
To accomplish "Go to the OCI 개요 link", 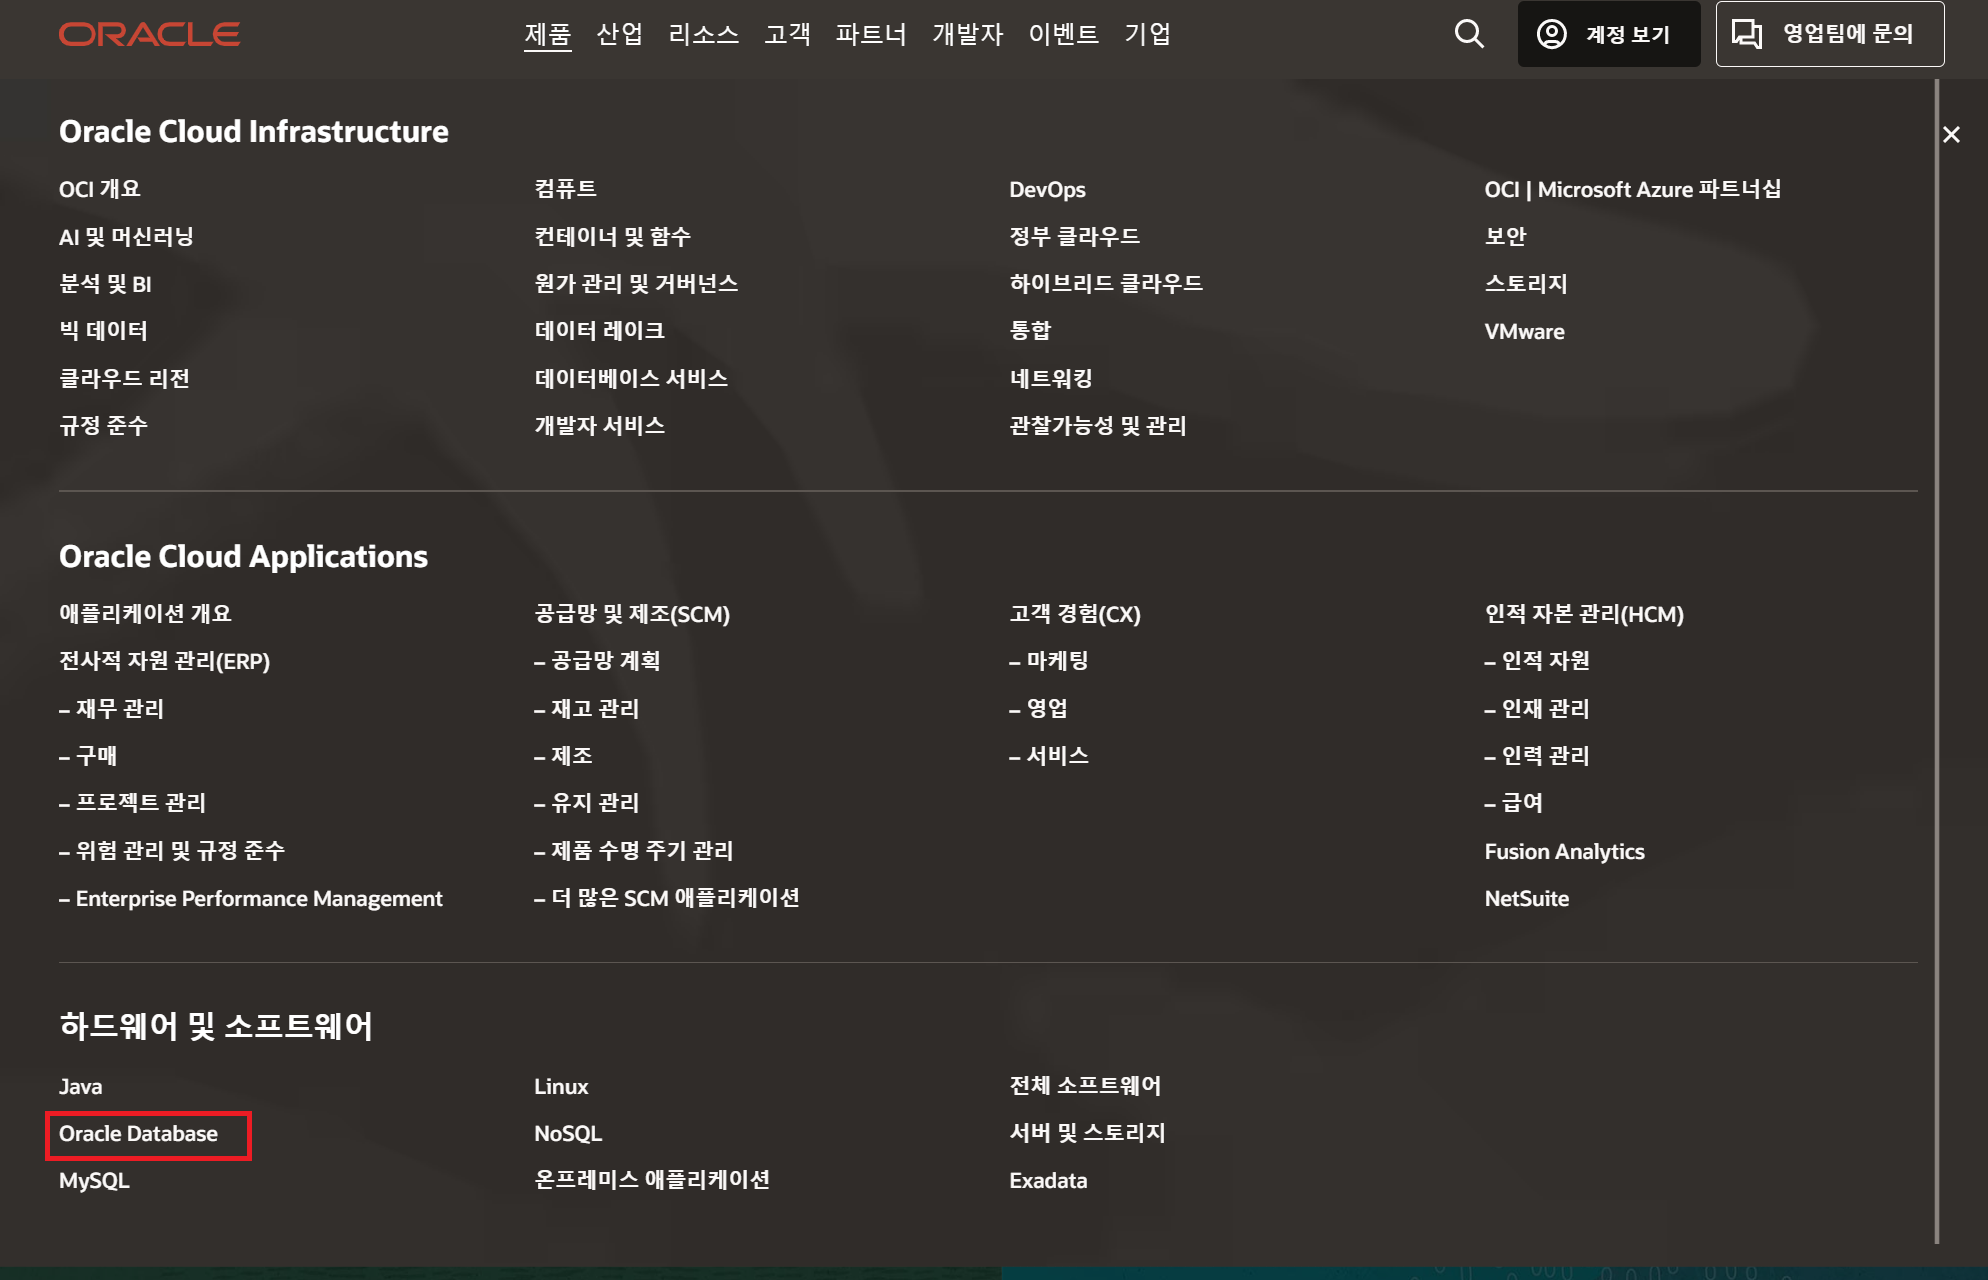I will pos(100,190).
